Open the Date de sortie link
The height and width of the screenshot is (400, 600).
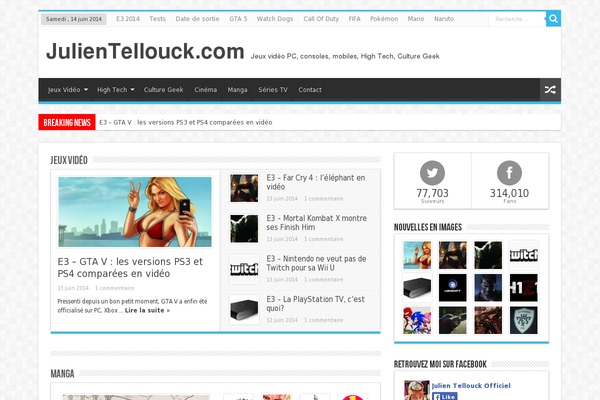[x=197, y=19]
